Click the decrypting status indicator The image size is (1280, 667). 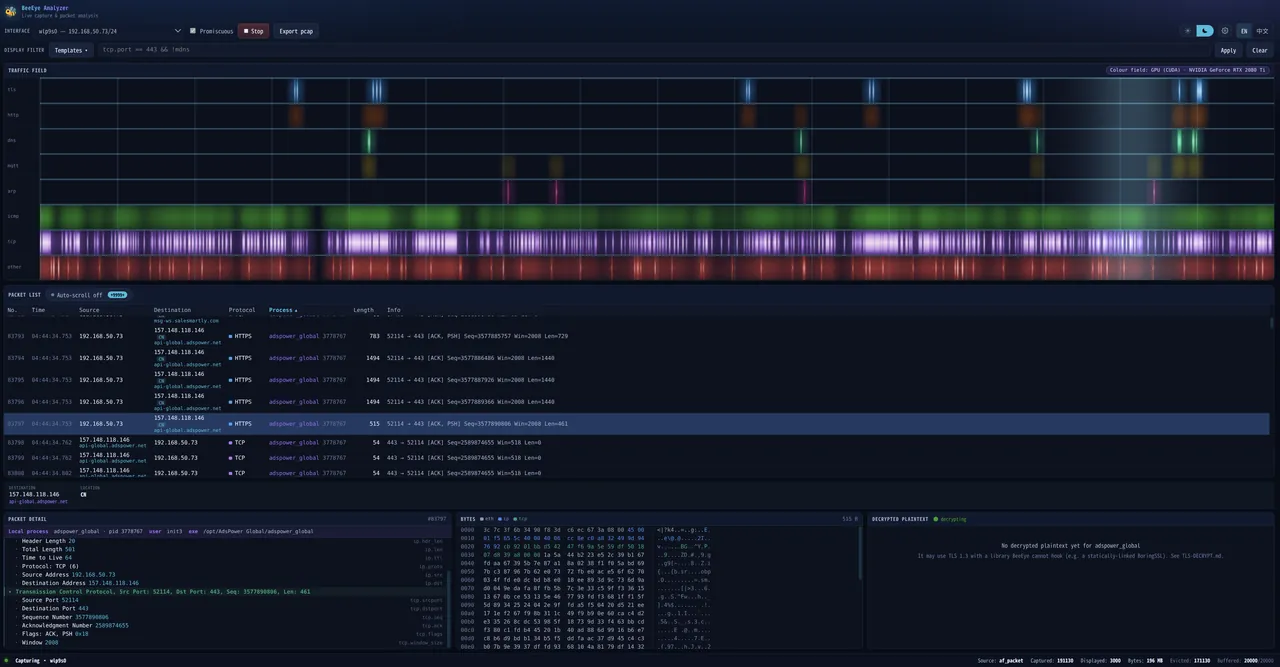[950, 519]
